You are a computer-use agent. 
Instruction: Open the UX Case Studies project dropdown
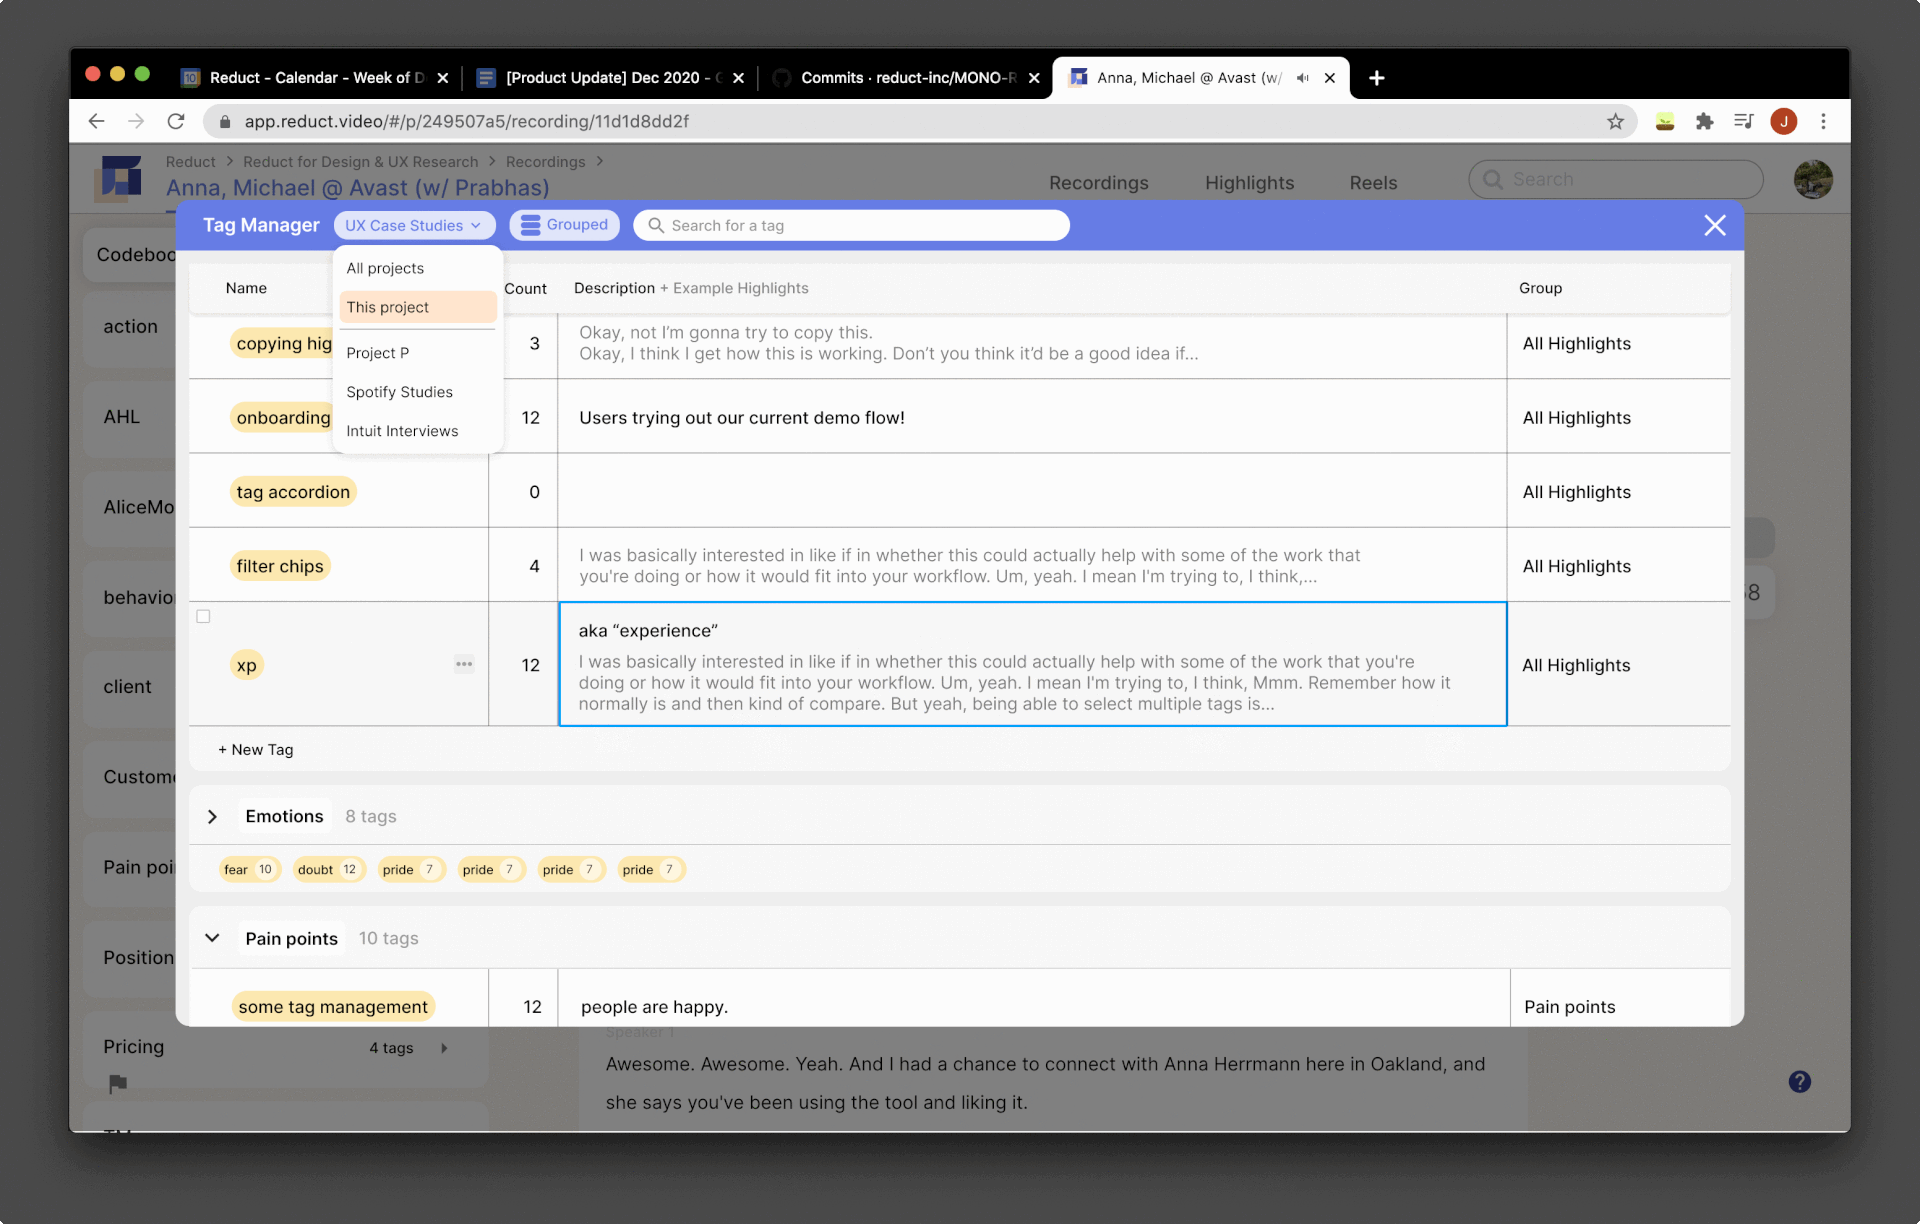414,226
